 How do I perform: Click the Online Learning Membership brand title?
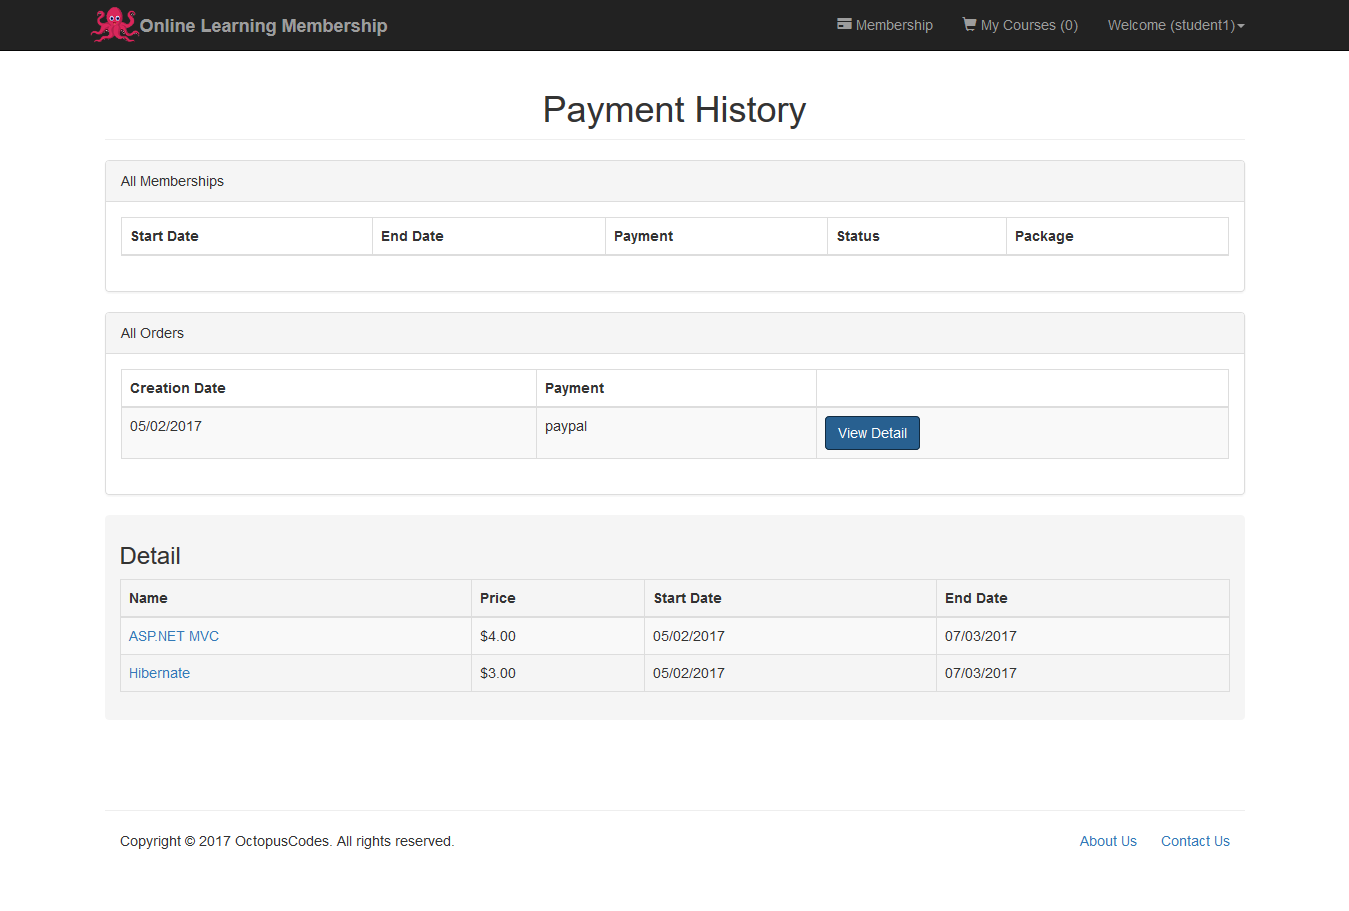pyautogui.click(x=263, y=26)
